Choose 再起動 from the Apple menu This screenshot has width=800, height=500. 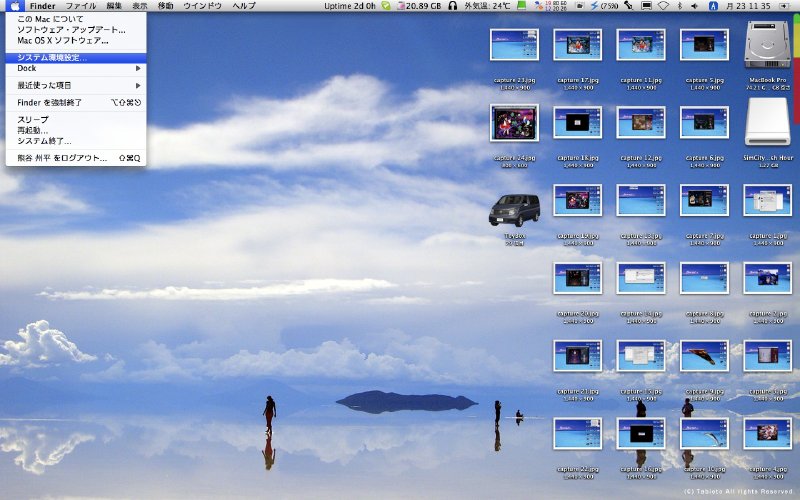coord(76,130)
